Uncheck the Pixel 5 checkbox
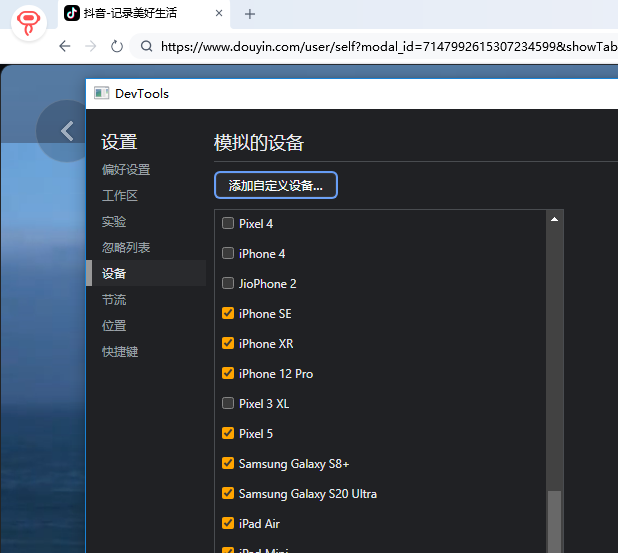The image size is (618, 553). pyautogui.click(x=228, y=433)
